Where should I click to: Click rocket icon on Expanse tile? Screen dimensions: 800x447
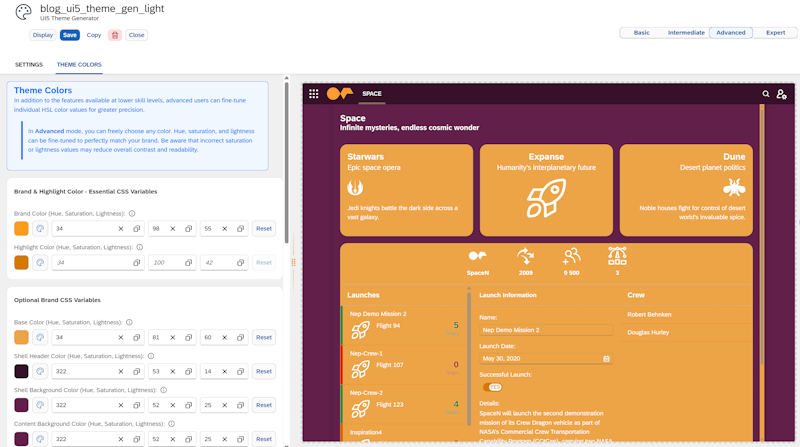pos(546,198)
